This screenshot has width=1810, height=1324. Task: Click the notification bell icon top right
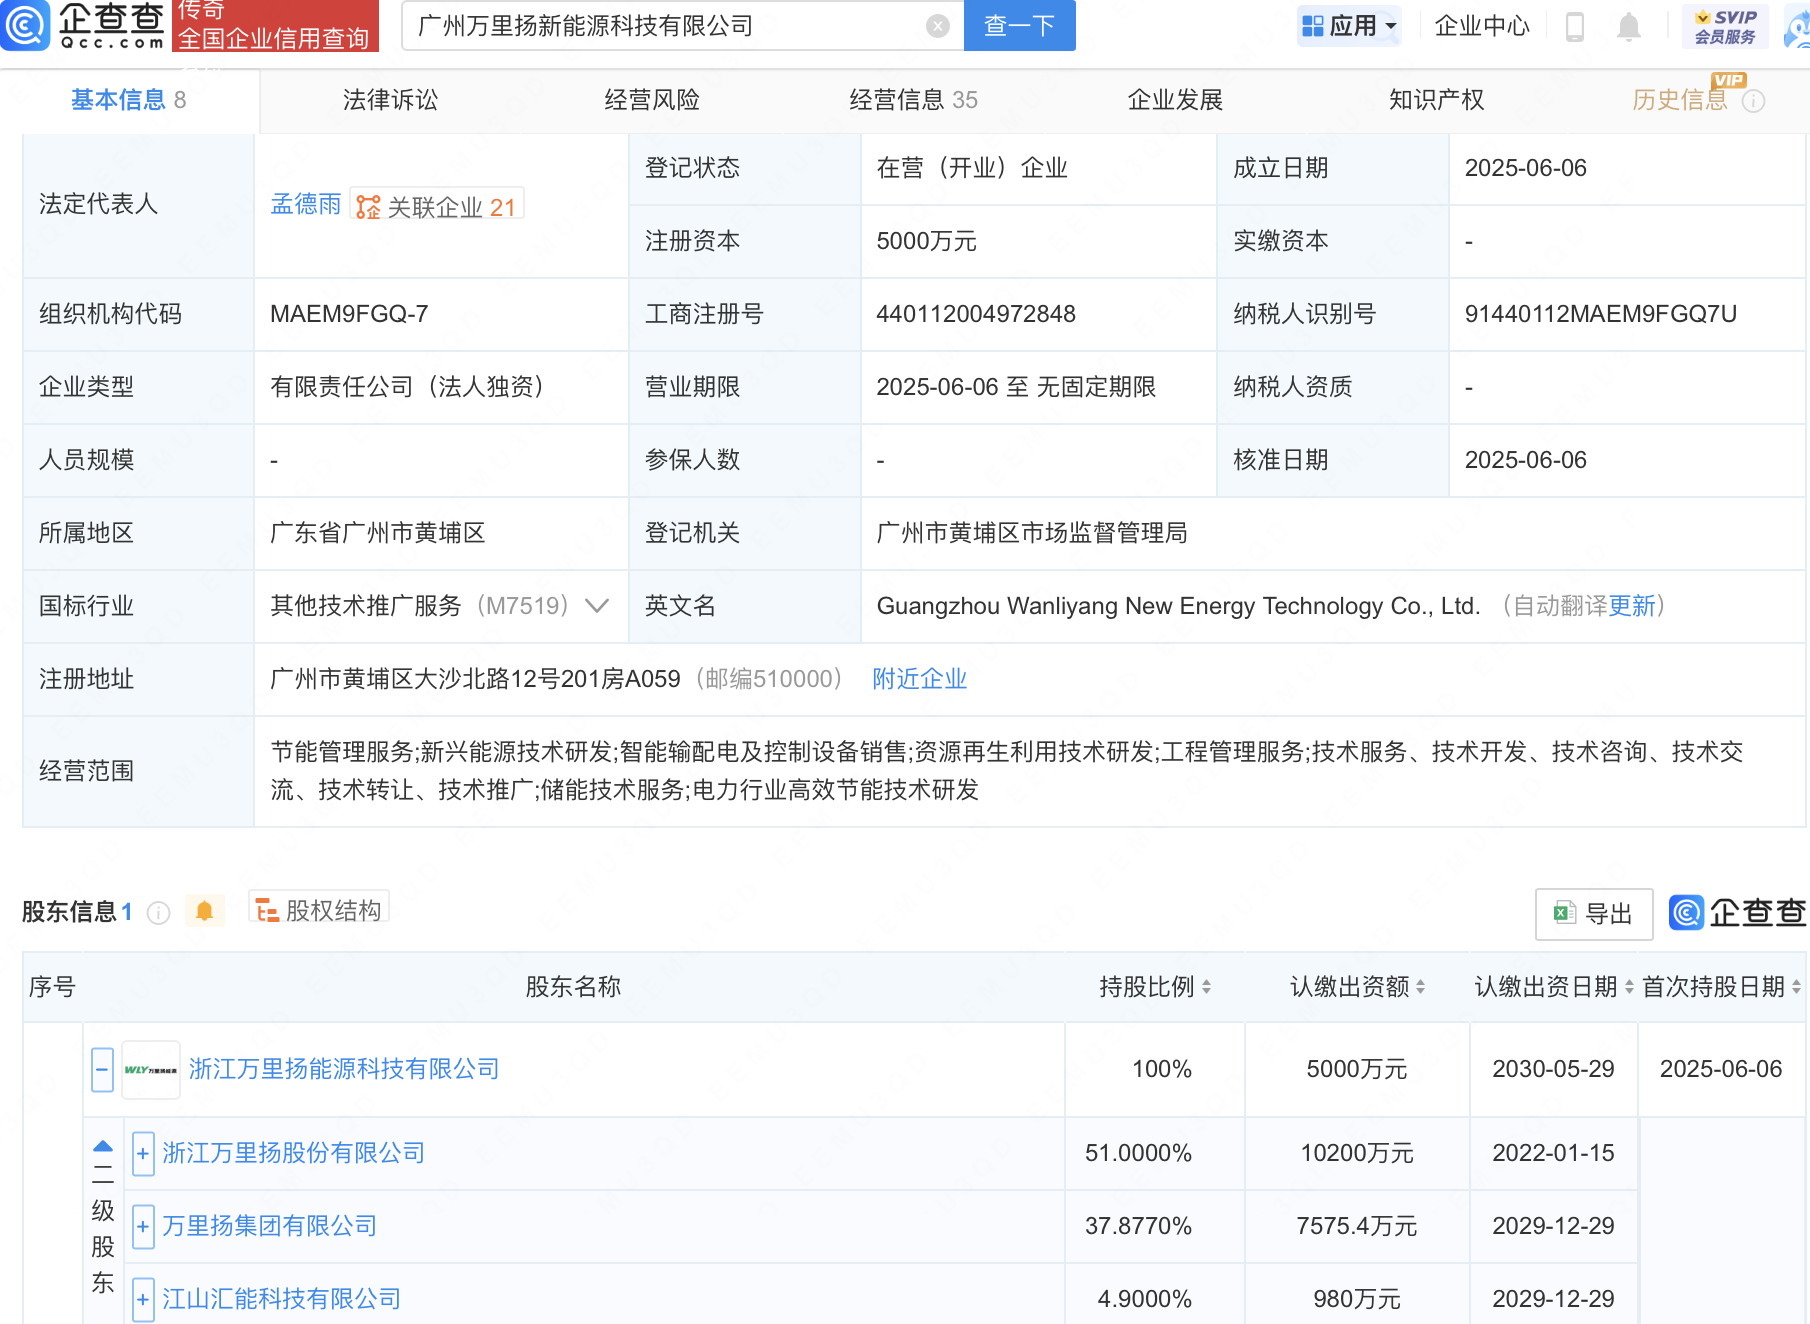coord(1628,27)
